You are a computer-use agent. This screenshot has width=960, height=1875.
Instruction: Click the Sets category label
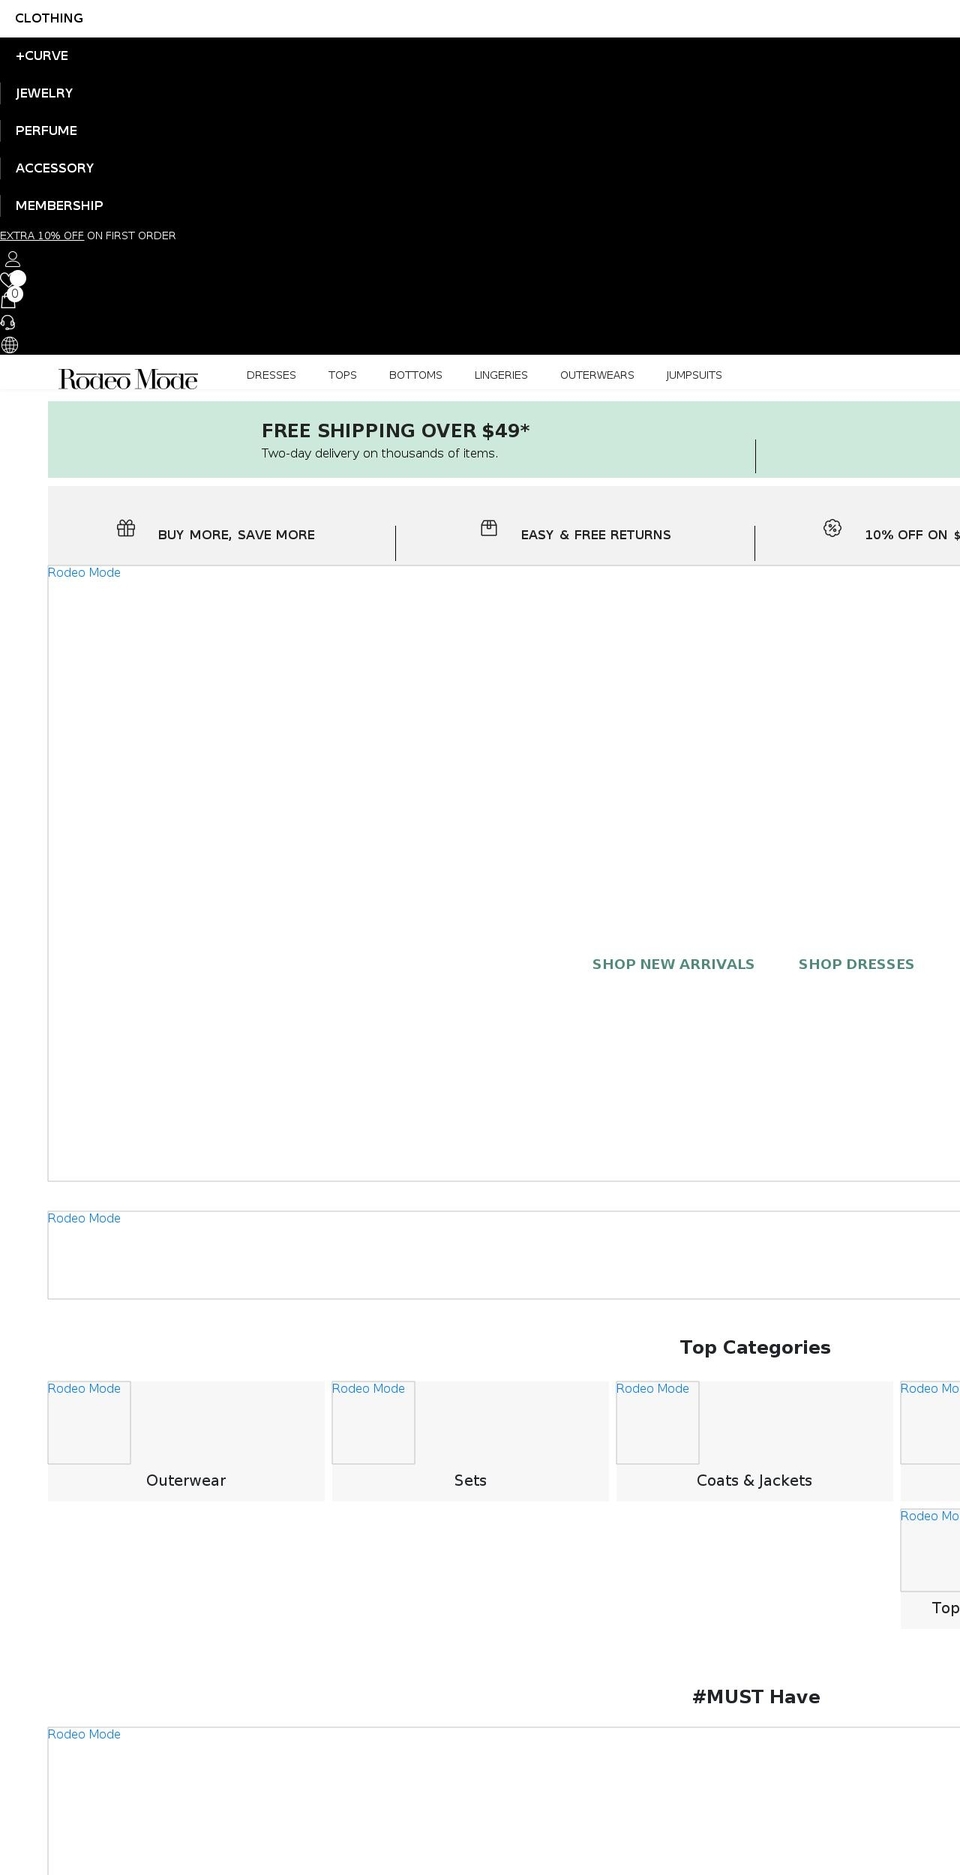[470, 1481]
